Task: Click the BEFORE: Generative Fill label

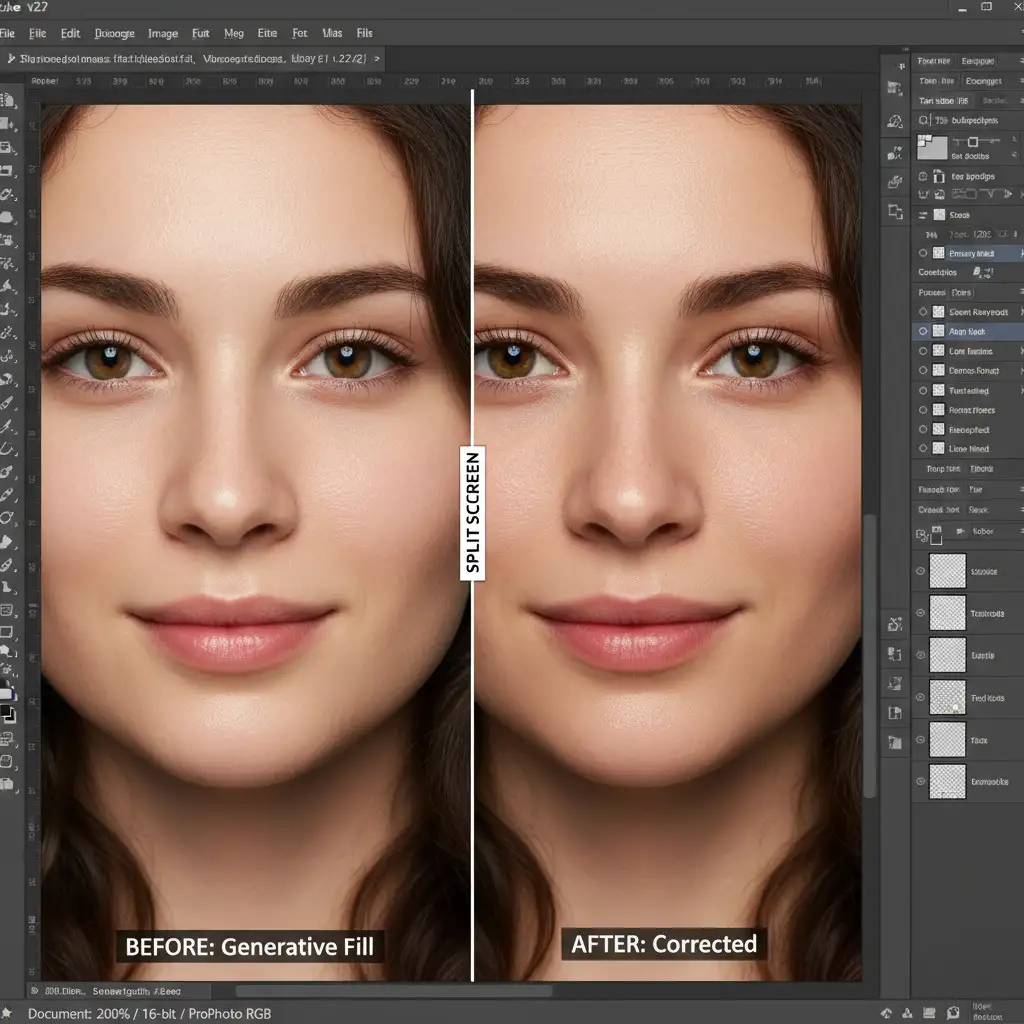Action: (249, 945)
